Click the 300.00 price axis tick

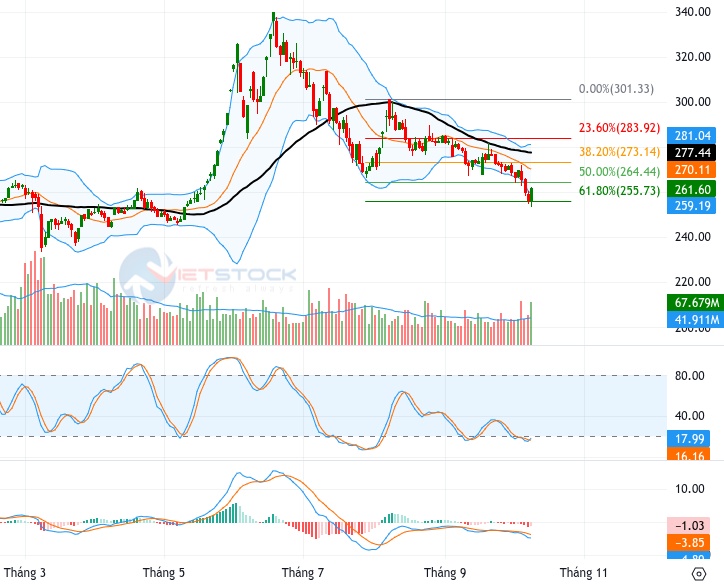(x=693, y=102)
